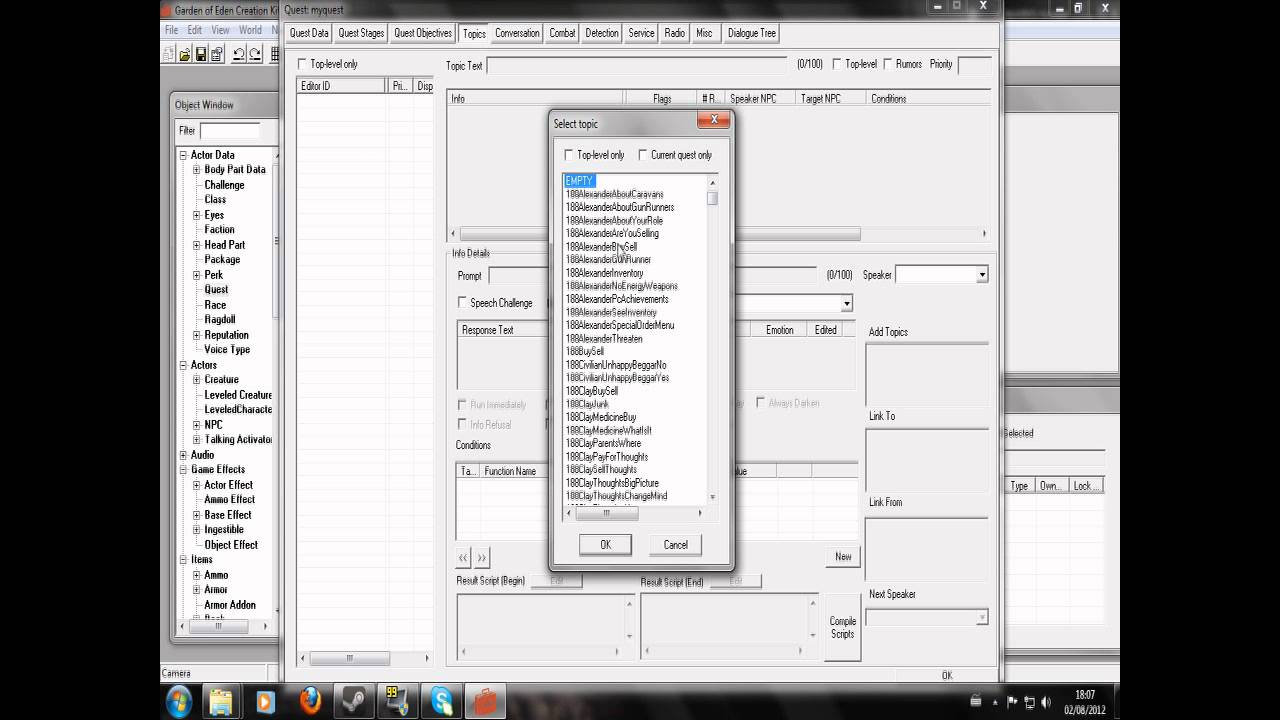The width and height of the screenshot is (1280, 720).
Task: Click OK in Select topic dialog
Action: pos(605,545)
